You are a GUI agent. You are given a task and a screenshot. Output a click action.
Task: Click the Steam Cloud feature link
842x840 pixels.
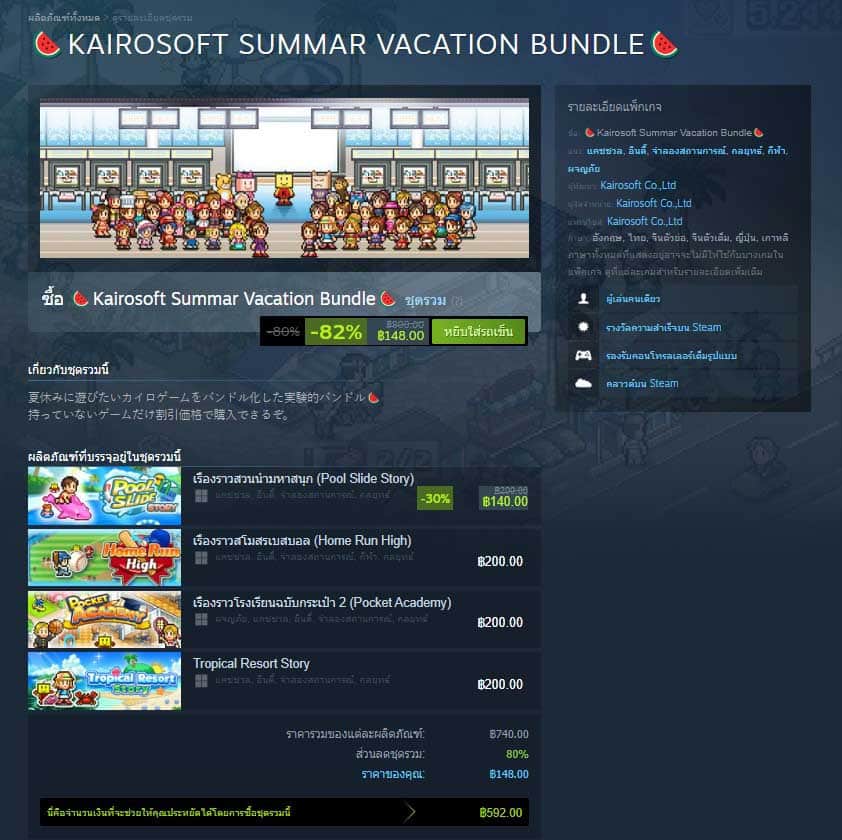642,383
